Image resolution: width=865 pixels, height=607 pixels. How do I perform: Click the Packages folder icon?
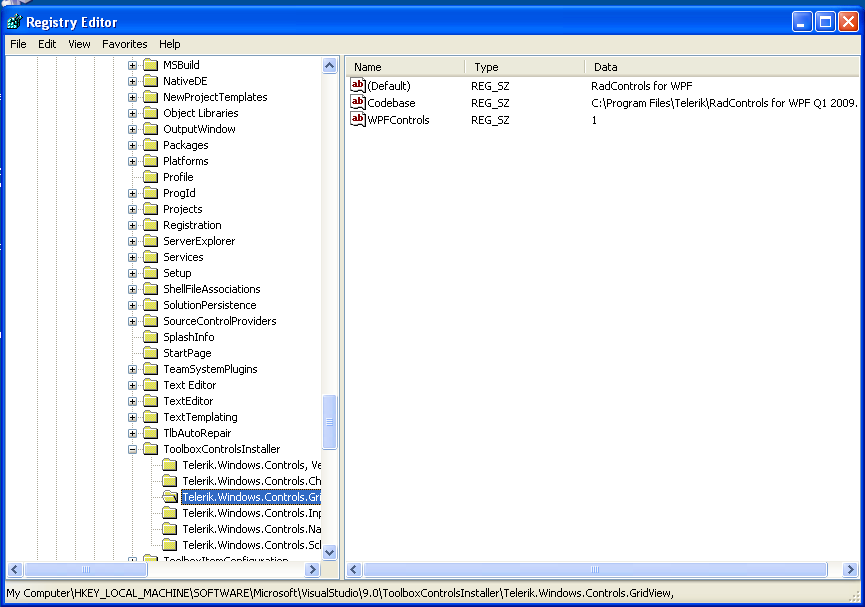[151, 145]
